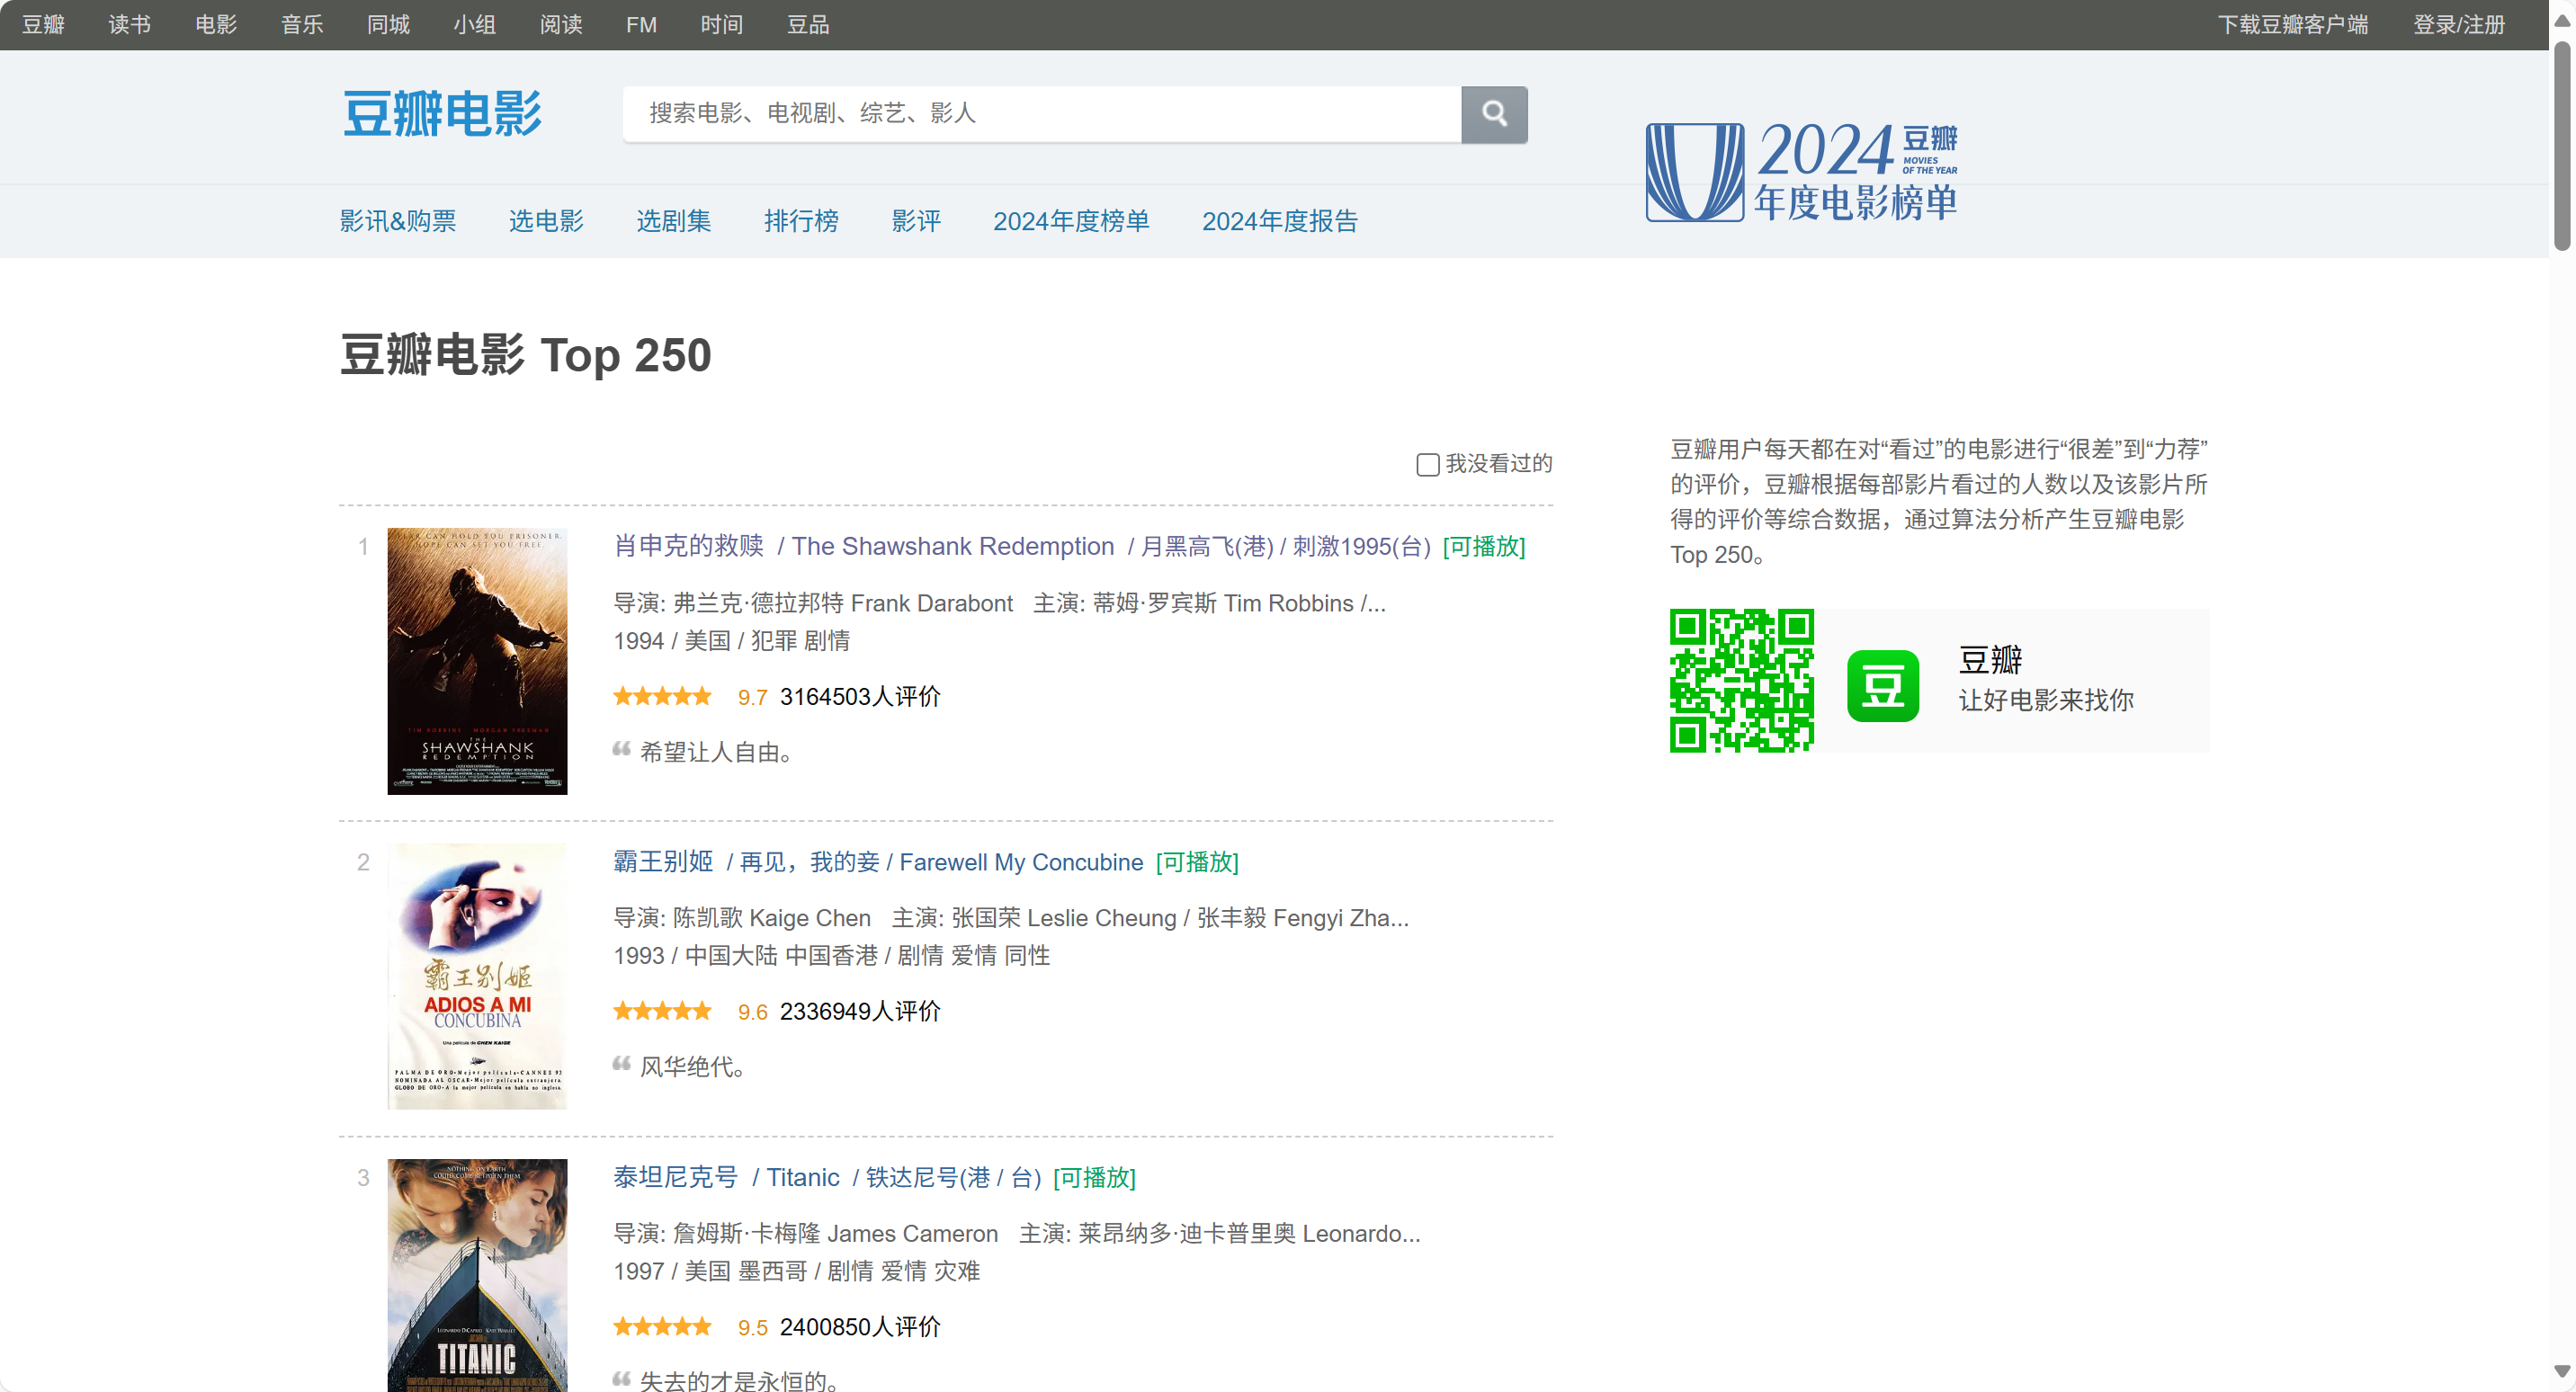
Task: Open the Douban Movies logo
Action: tap(442, 114)
